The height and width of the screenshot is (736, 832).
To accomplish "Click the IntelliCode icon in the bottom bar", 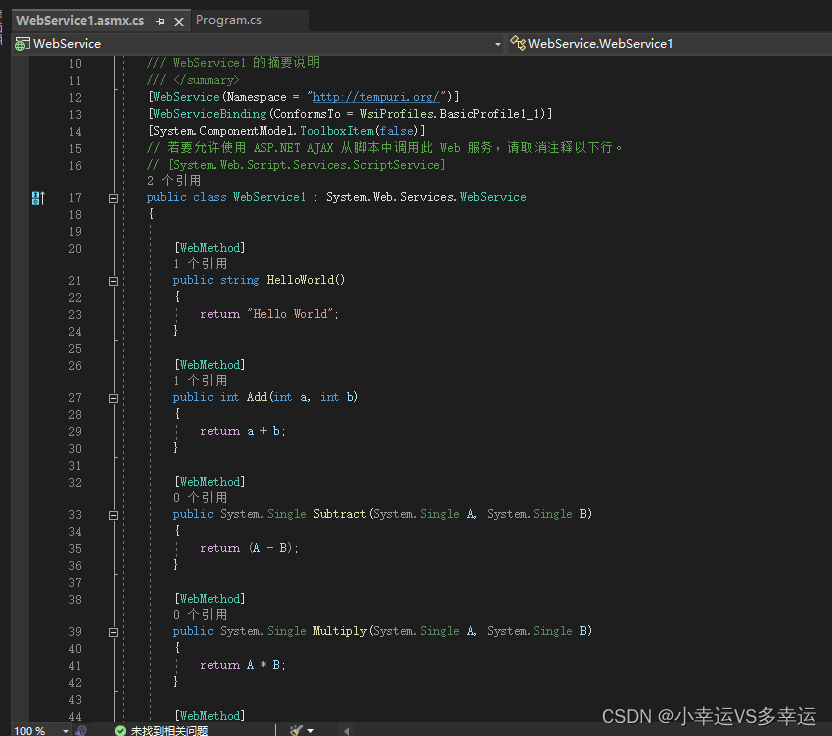I will [x=81, y=731].
